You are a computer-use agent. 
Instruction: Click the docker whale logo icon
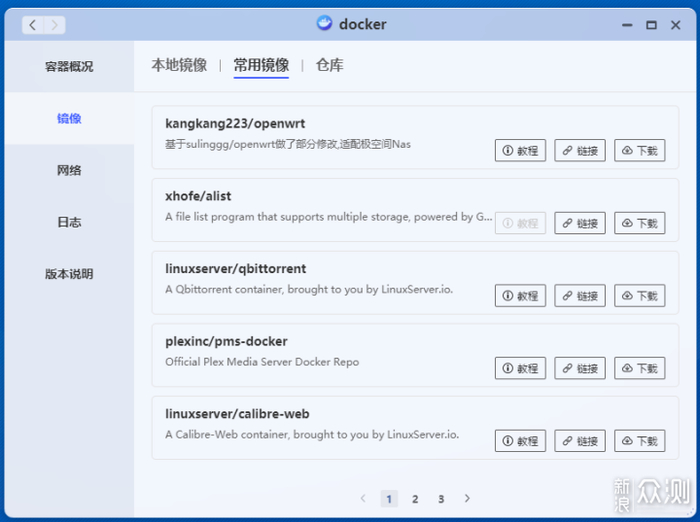[325, 23]
